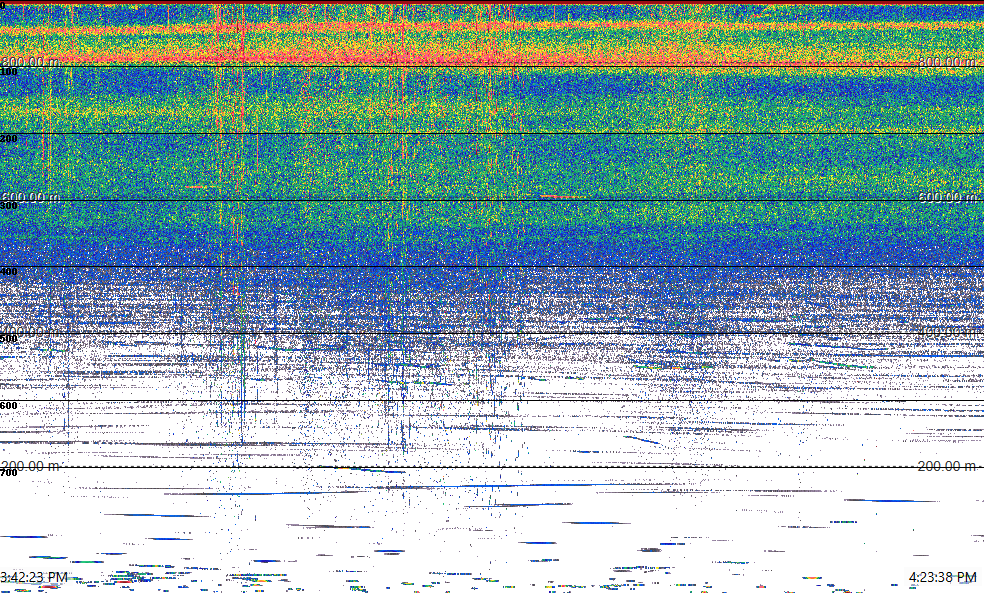The image size is (984, 594).
Task: Click the 3:42:23 PM start time label
Action: [34, 577]
